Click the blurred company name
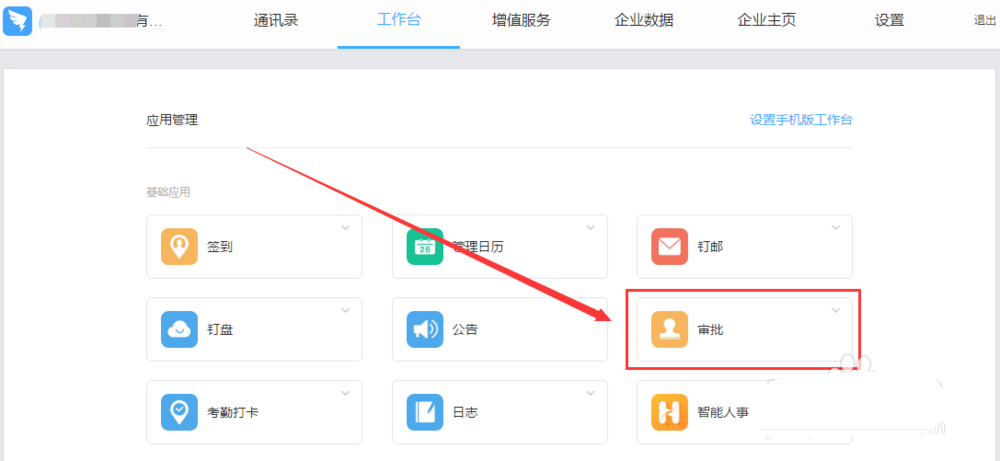 100,21
